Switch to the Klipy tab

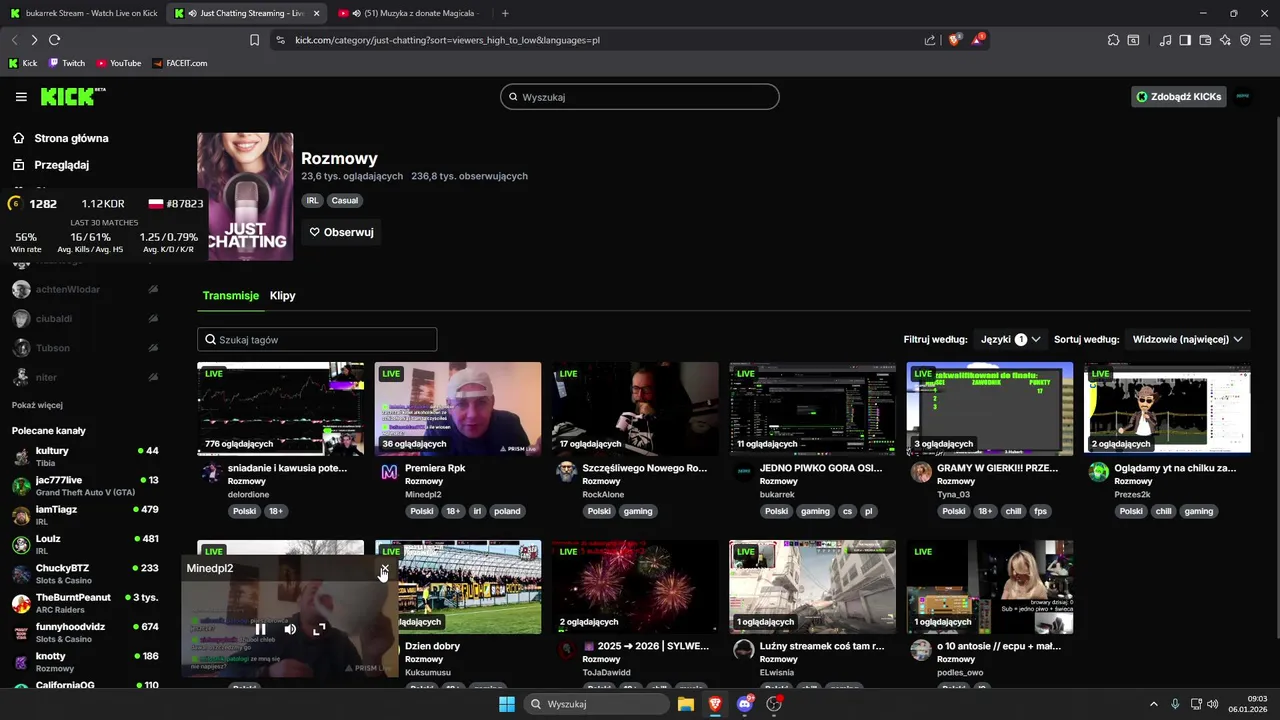pyautogui.click(x=283, y=296)
